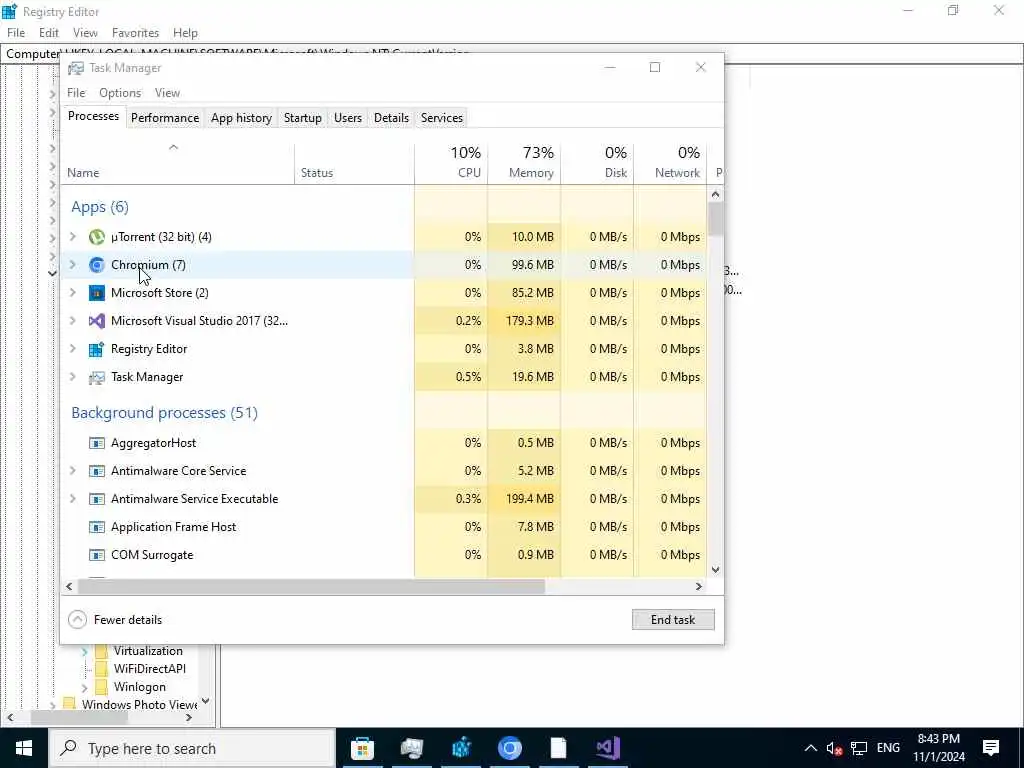Expand the Task Manager process group
The image size is (1024, 768).
(x=73, y=377)
